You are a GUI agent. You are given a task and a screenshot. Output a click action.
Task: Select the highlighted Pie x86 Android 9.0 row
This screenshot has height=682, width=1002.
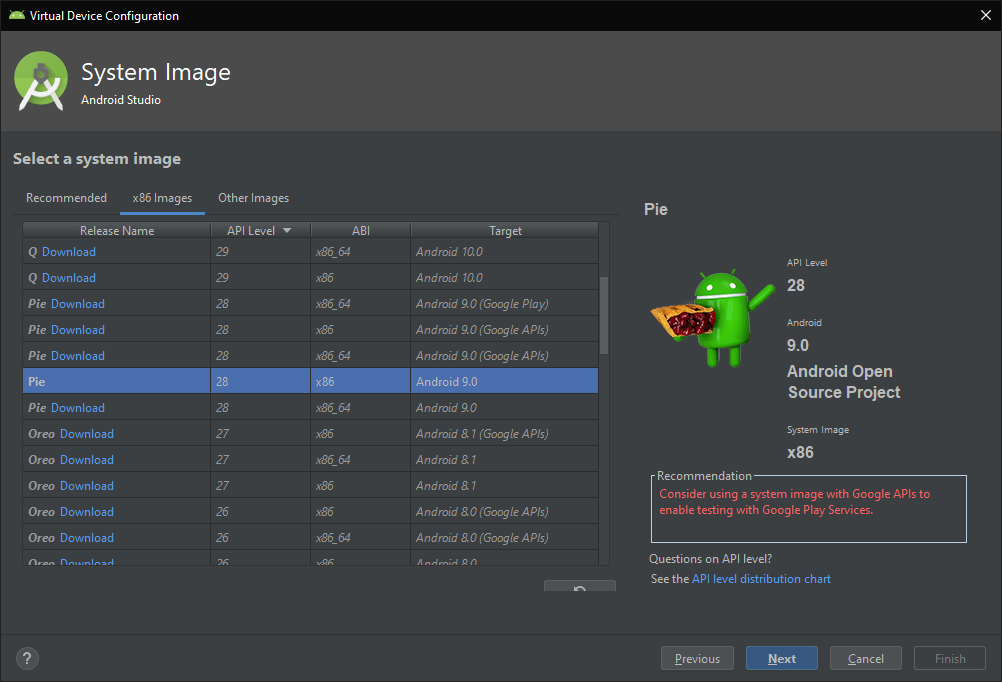pos(311,382)
